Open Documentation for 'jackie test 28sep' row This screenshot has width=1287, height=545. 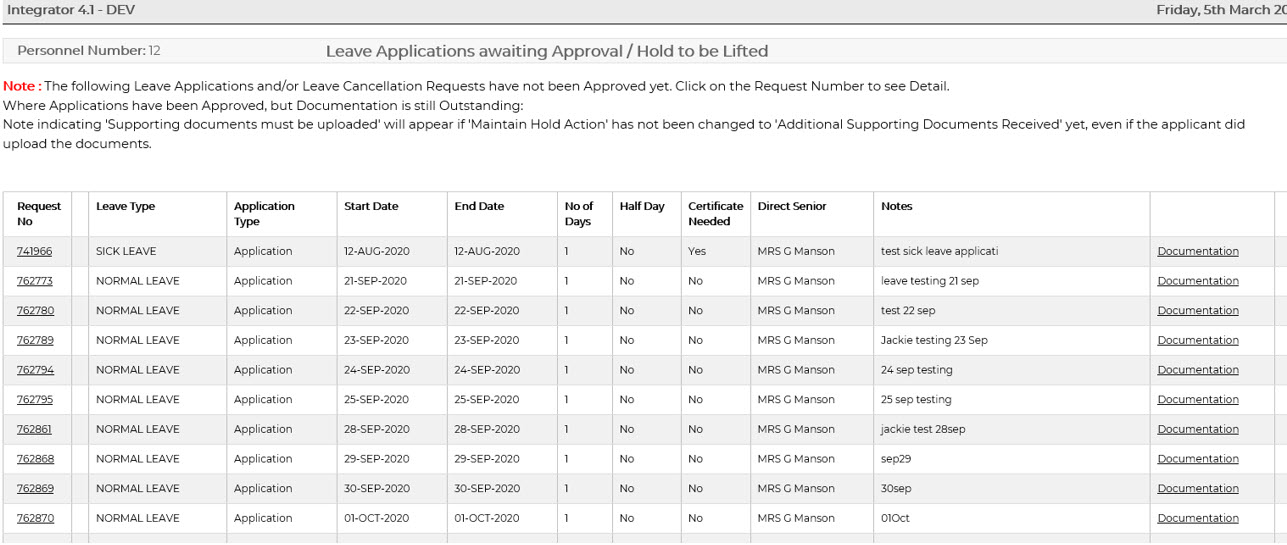coord(1197,429)
